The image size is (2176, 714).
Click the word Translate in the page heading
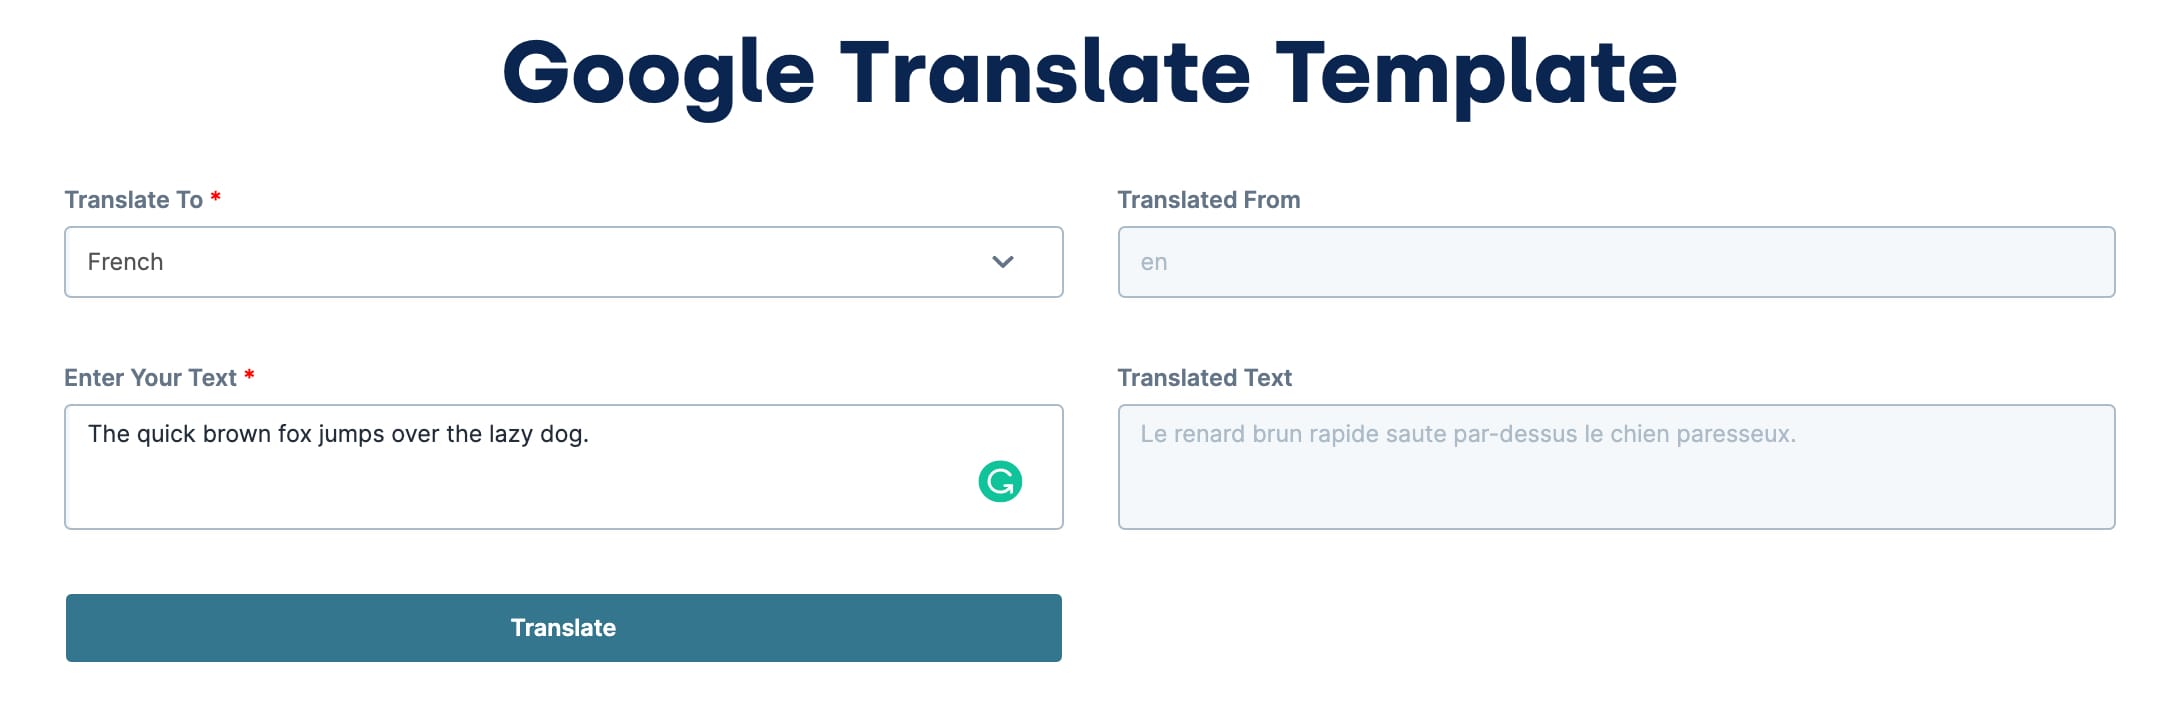click(1045, 72)
